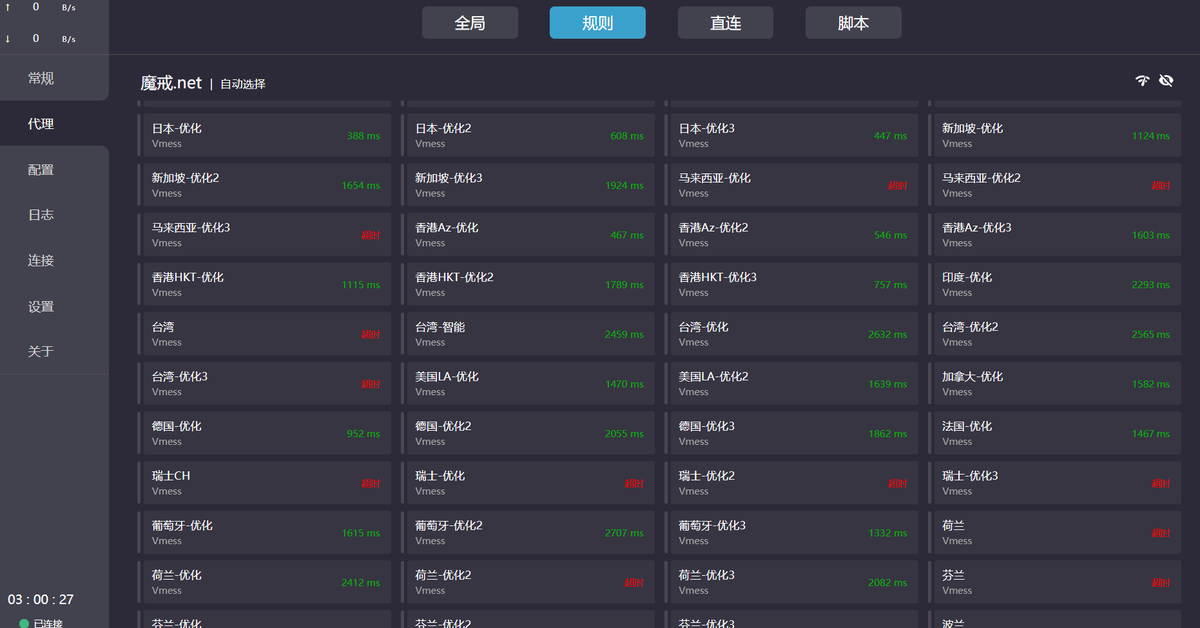Click the 388 ms latency value
The image size is (1200, 628).
tap(363, 136)
